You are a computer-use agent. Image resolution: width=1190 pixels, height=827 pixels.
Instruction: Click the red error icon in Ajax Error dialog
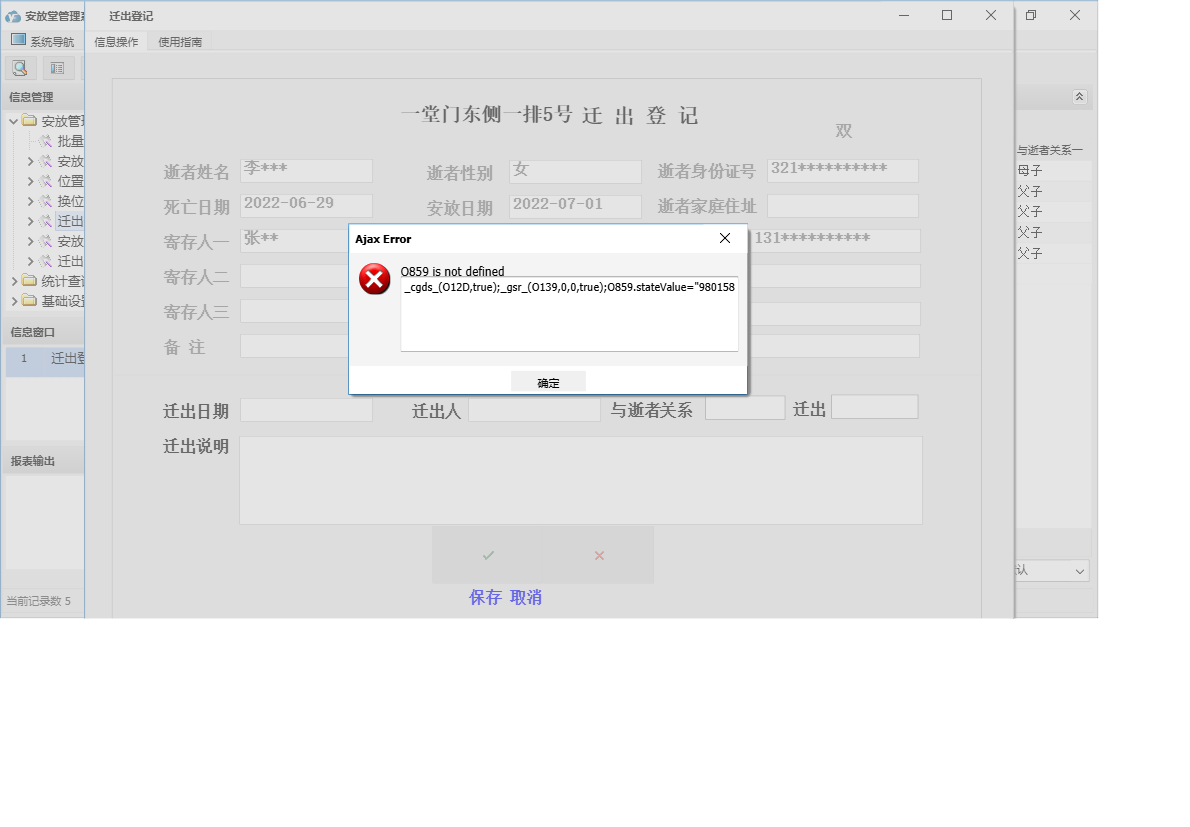[374, 279]
